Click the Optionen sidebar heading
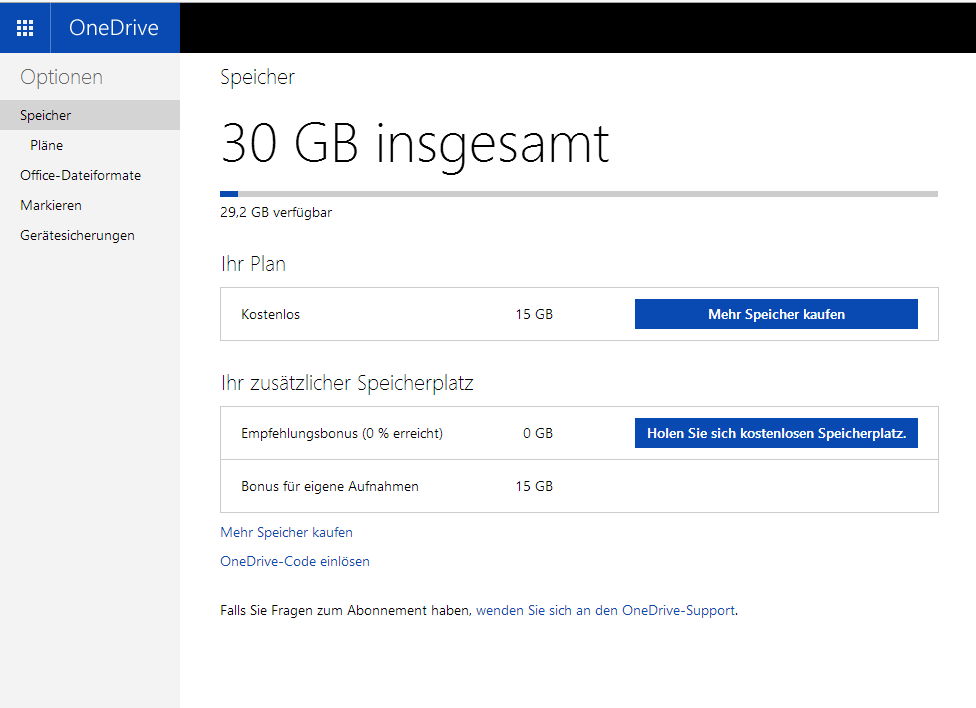This screenshot has height=708, width=976. click(x=62, y=77)
